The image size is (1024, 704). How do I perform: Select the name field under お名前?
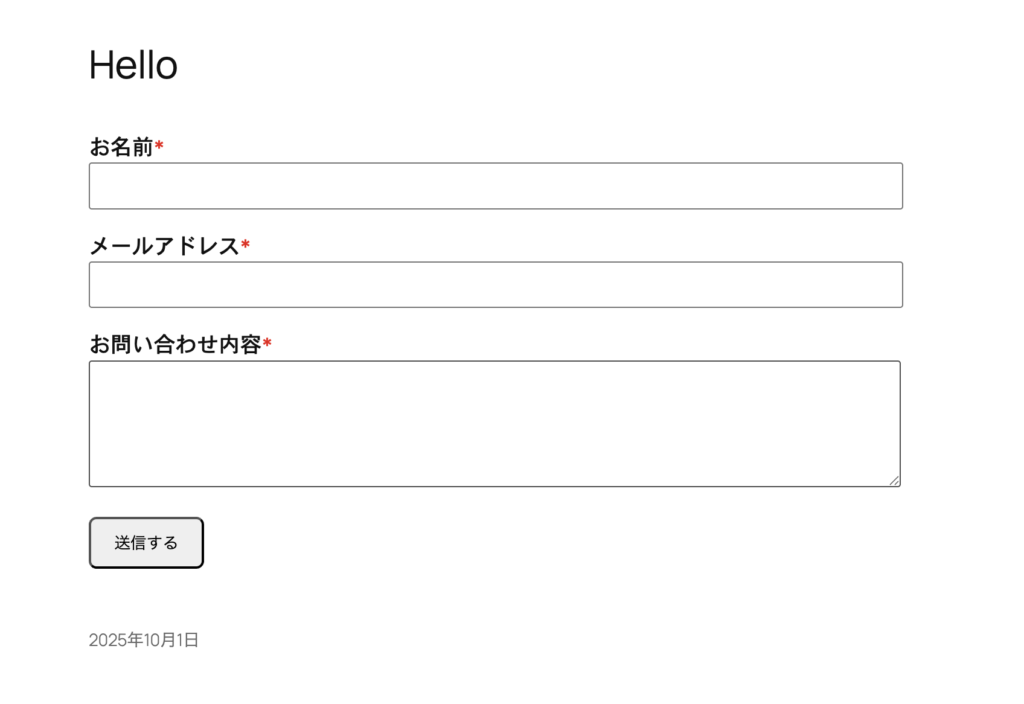[495, 186]
